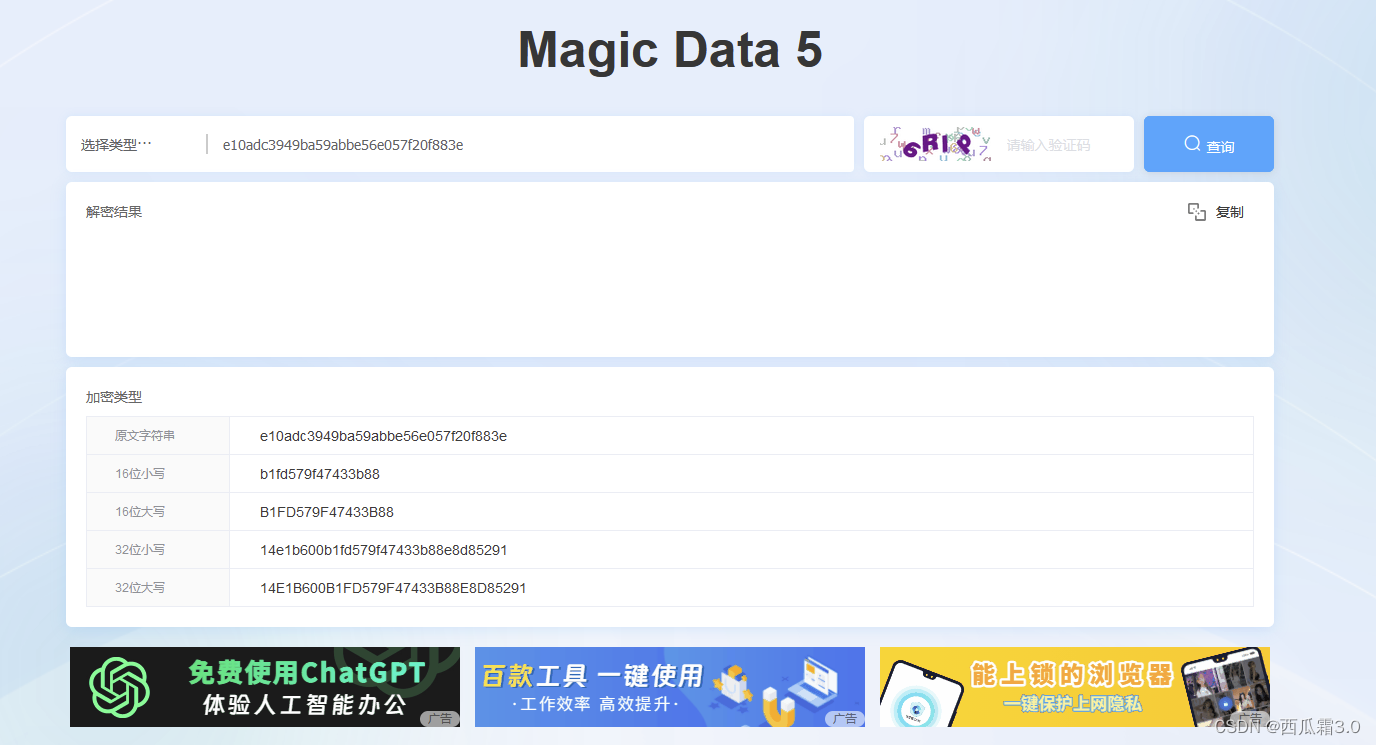1376x745 pixels.
Task: Click the 复制 copy link
Action: tap(1228, 211)
